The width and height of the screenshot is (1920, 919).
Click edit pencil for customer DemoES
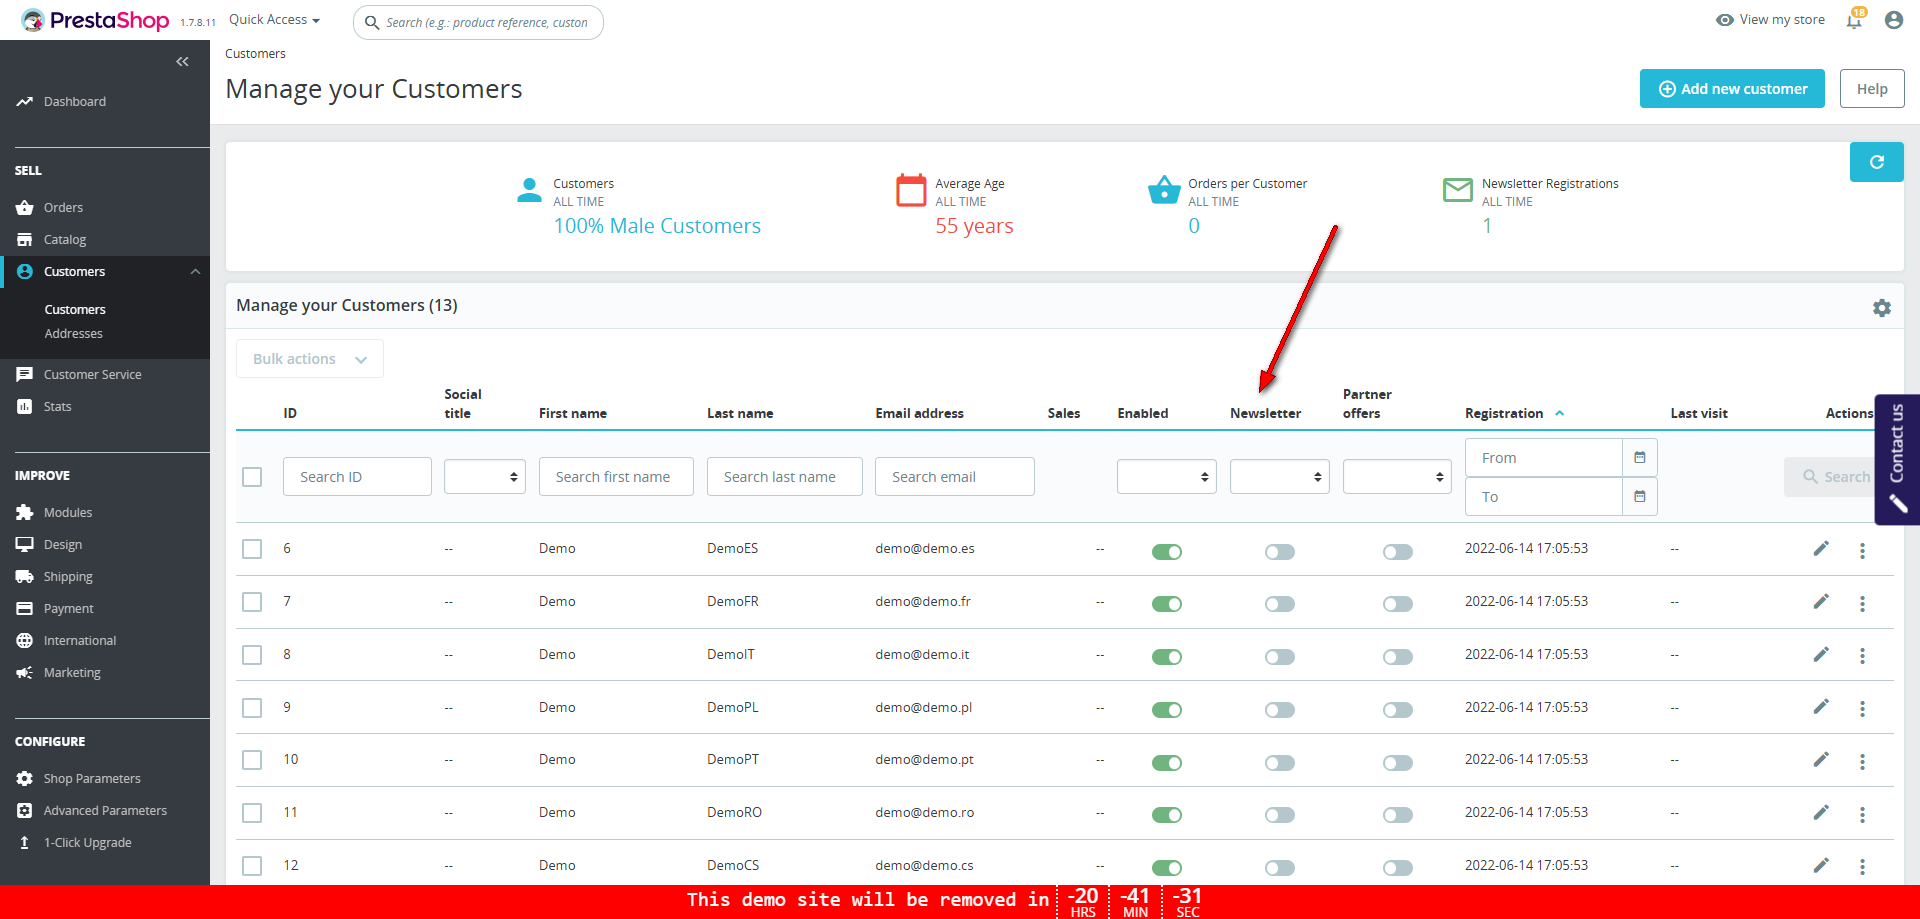point(1821,549)
